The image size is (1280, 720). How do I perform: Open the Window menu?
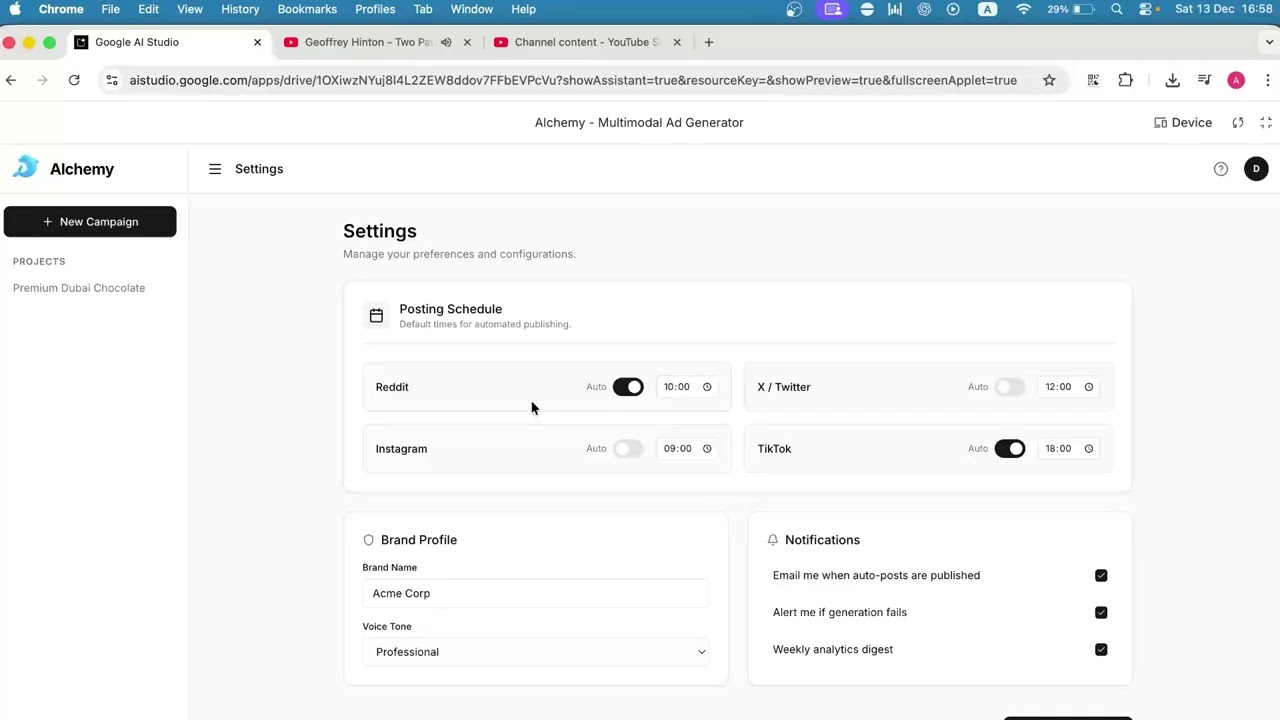(472, 9)
